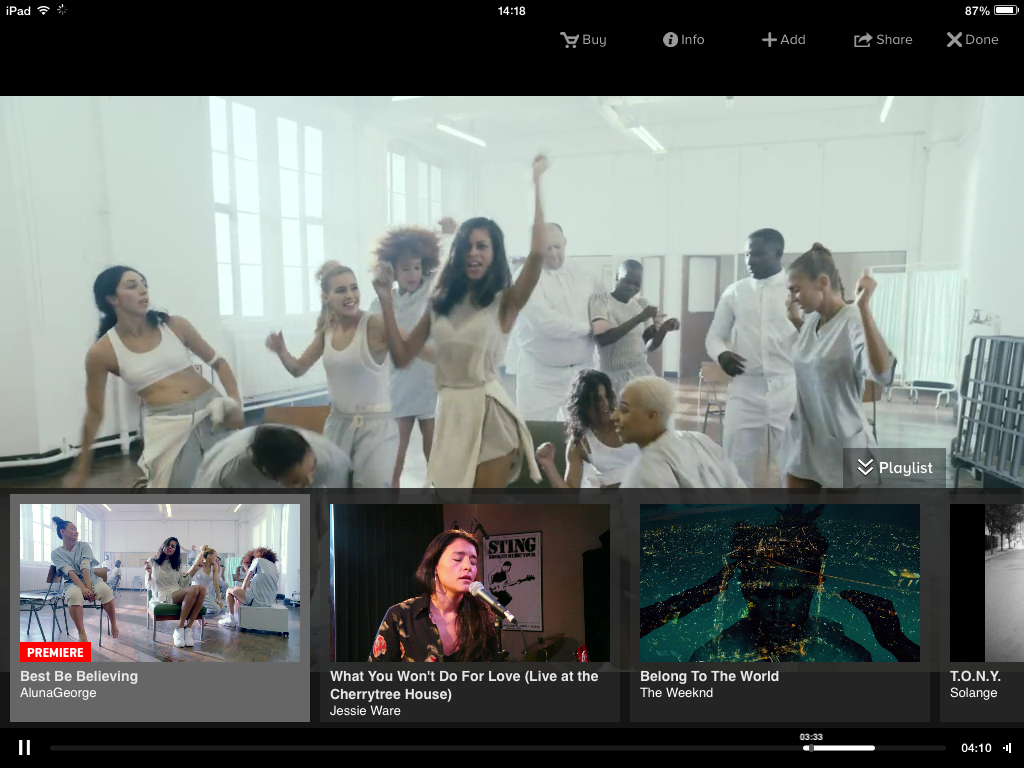Click the artist name 'Jessie Ware'
Image resolution: width=1024 pixels, height=768 pixels.
[365, 711]
